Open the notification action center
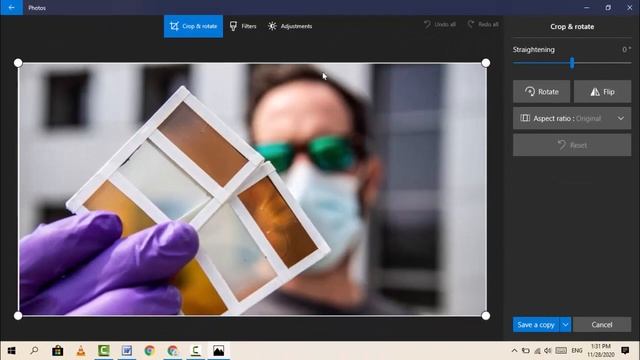The width and height of the screenshot is (640, 360). tap(625, 350)
